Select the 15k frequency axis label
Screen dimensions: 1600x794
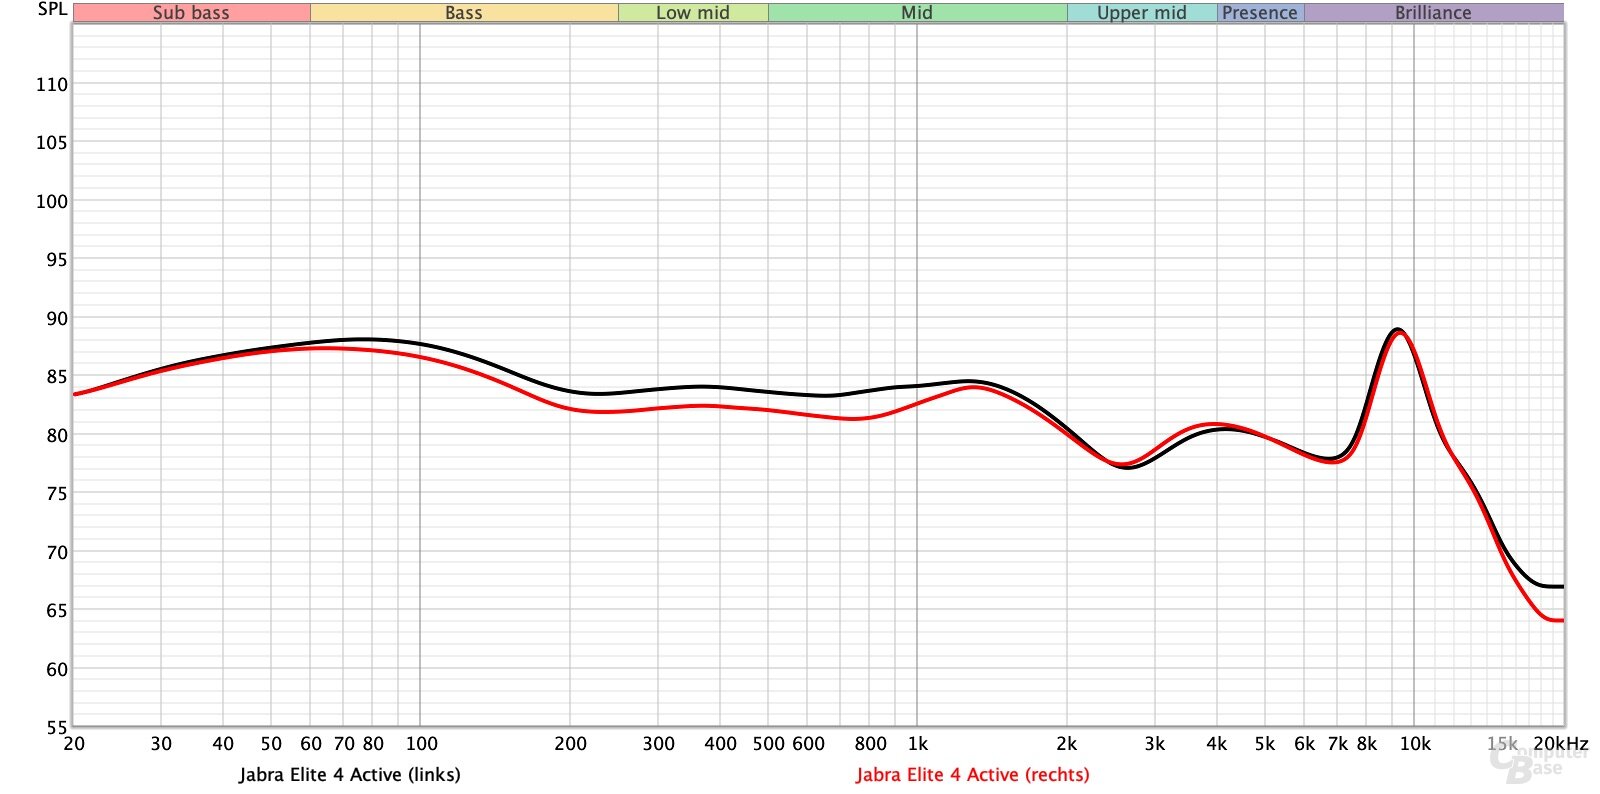(x=1502, y=743)
